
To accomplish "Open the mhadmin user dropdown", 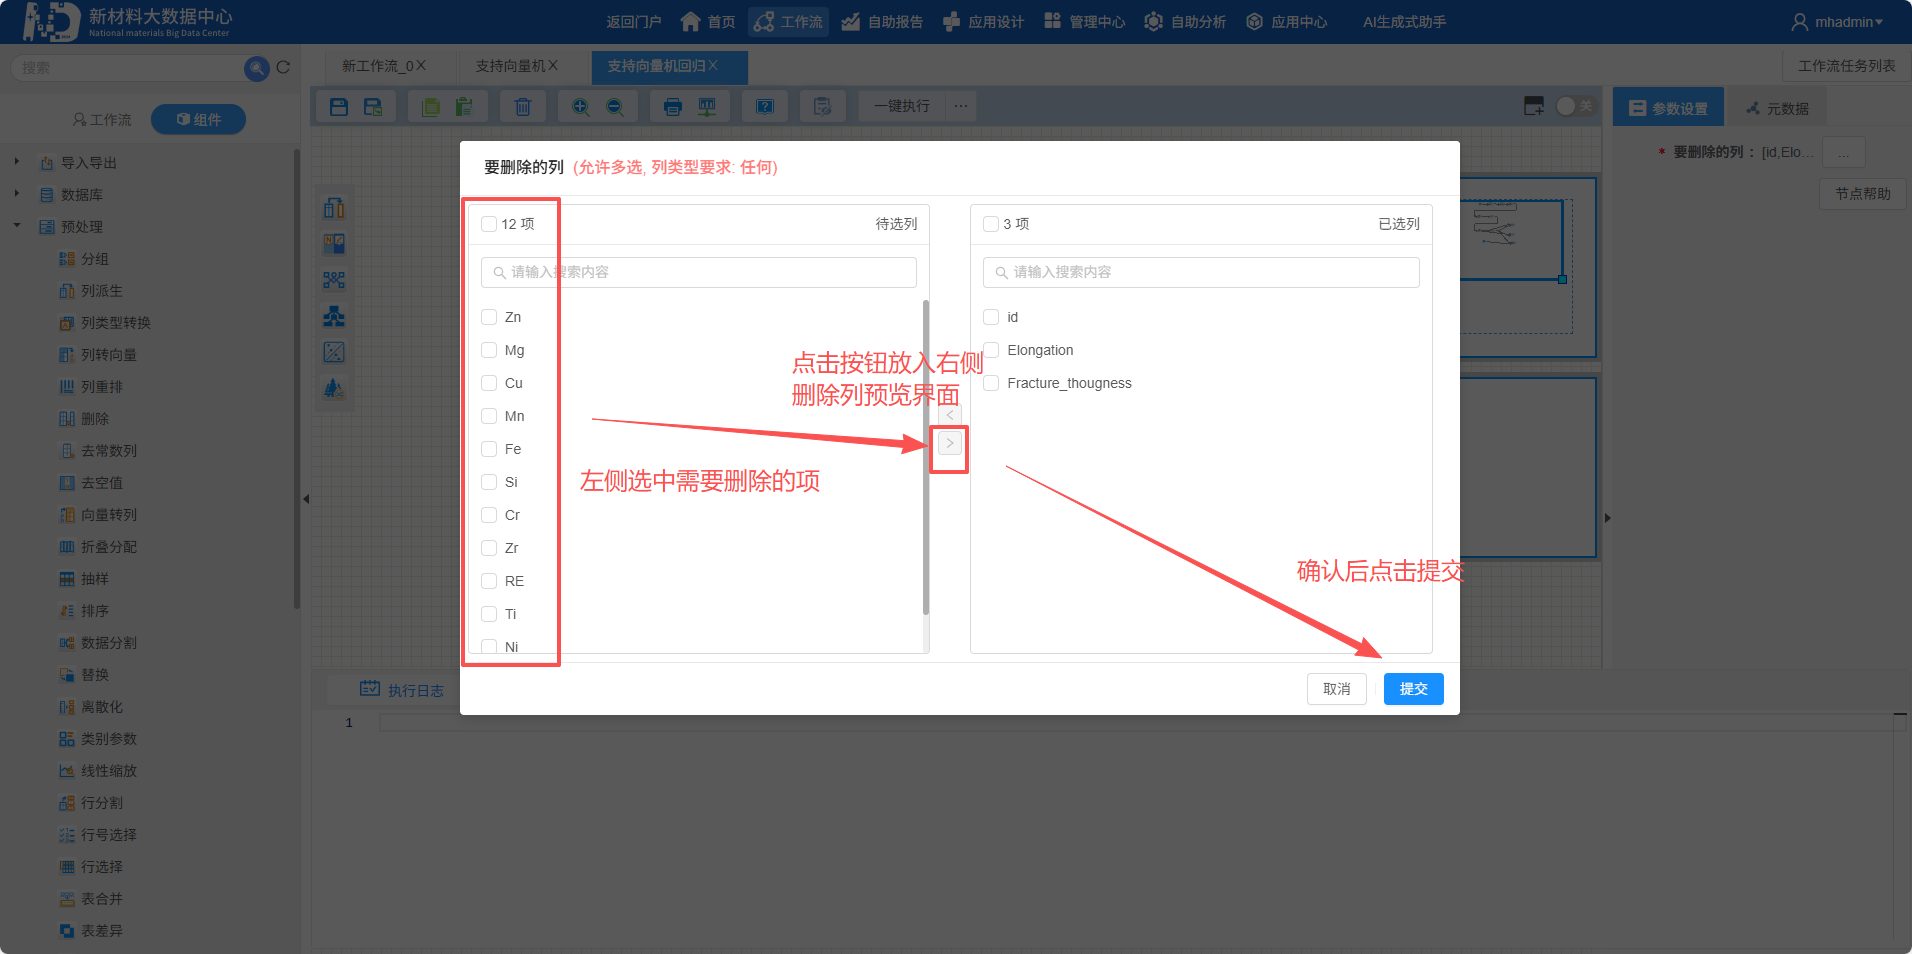I will tap(1840, 21).
